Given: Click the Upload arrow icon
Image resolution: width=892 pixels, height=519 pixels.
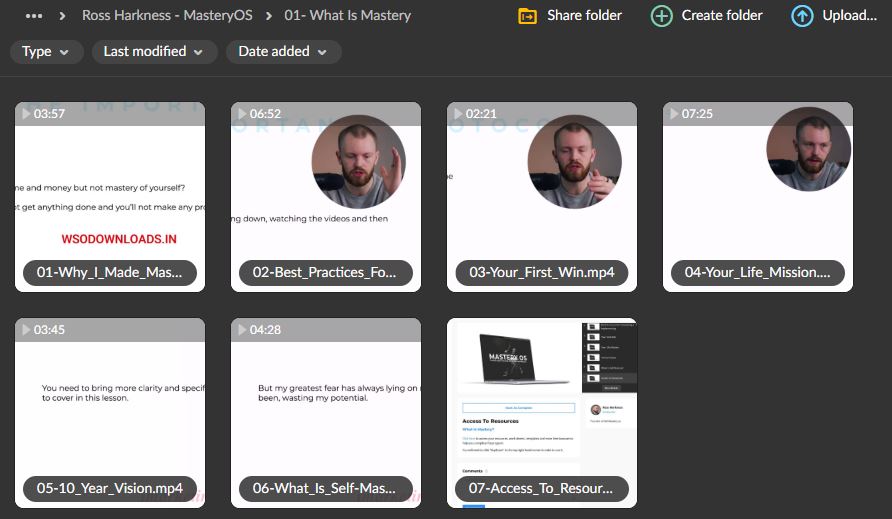Looking at the screenshot, I should (x=802, y=16).
